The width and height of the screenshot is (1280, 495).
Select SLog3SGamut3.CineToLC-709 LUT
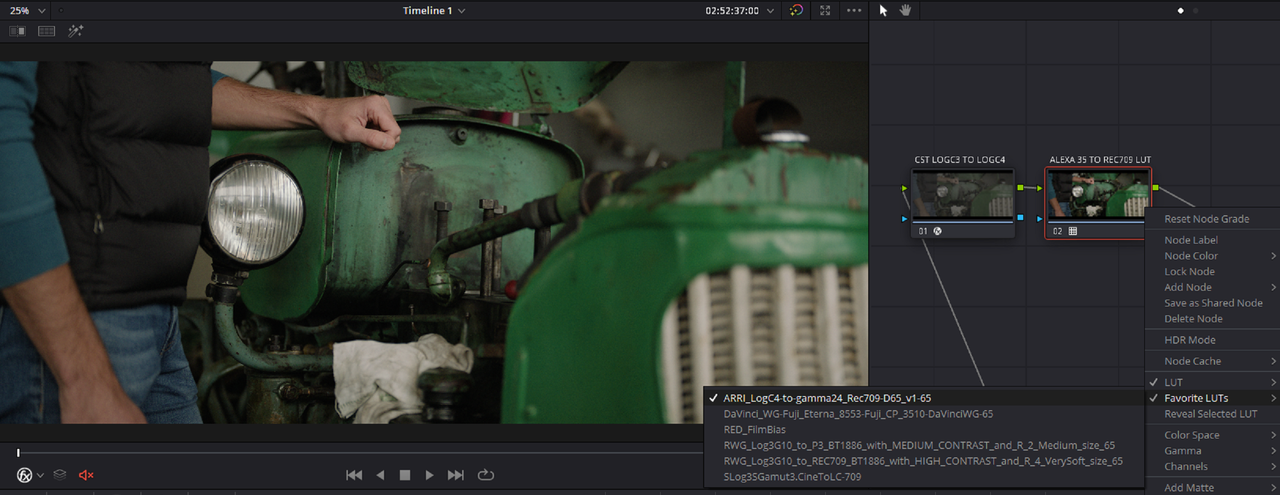pos(923,477)
